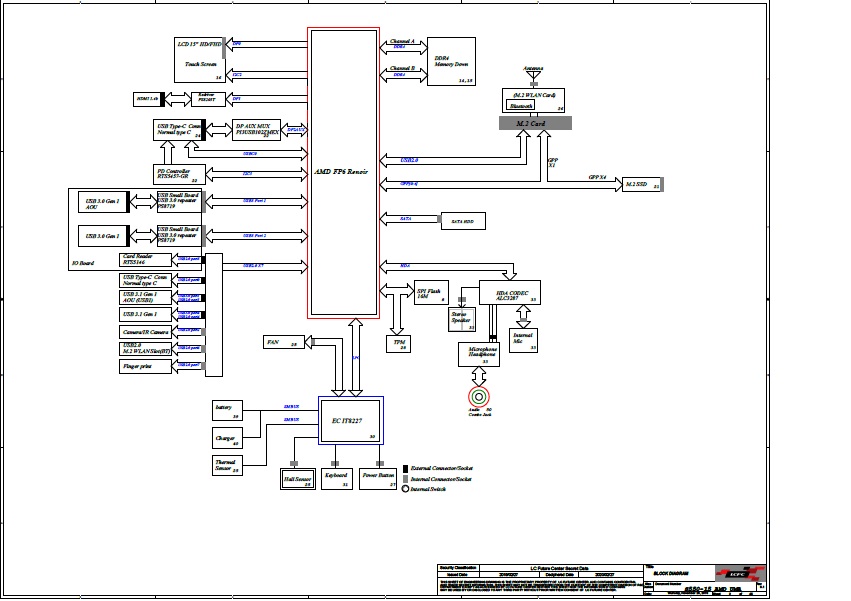Viewport: 851px width, 601px height.
Task: Select the Card Reader RTS5146 block
Action: (145, 260)
